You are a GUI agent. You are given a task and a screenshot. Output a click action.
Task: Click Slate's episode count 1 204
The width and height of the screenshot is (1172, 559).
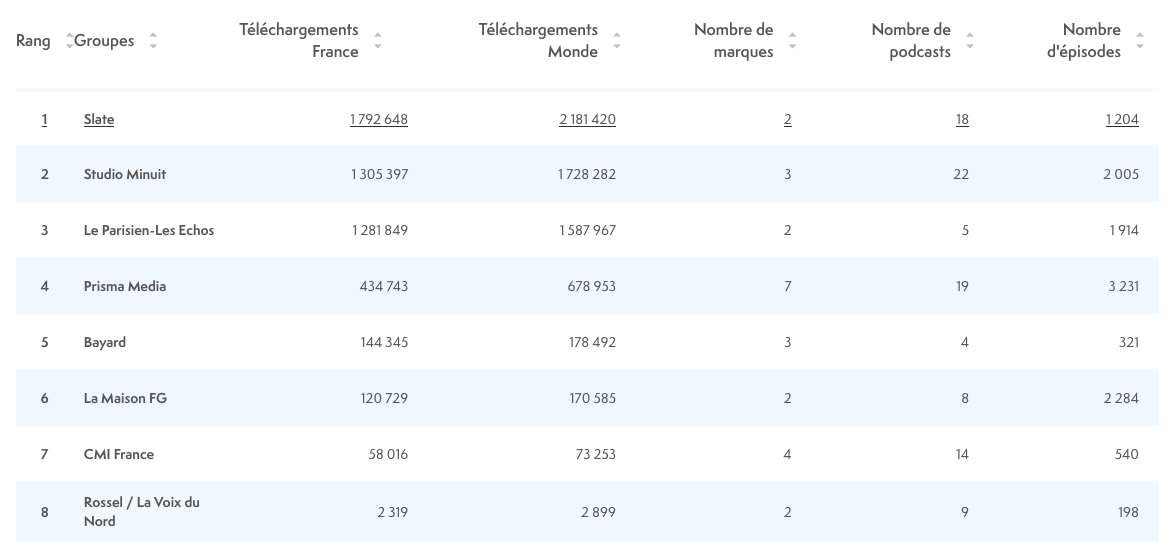tap(1122, 119)
